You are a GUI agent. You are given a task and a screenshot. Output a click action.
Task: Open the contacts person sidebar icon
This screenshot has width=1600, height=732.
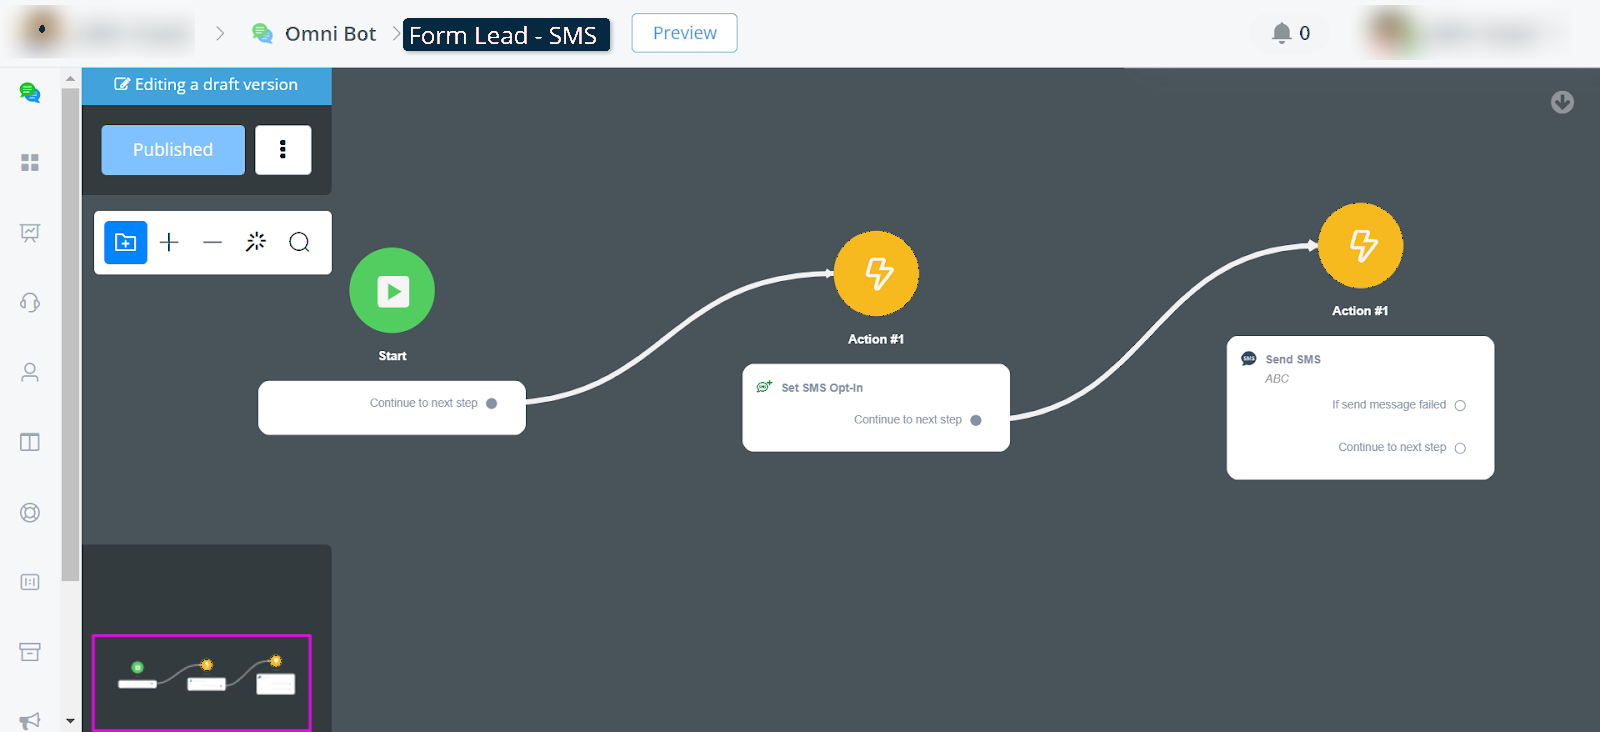pyautogui.click(x=30, y=372)
